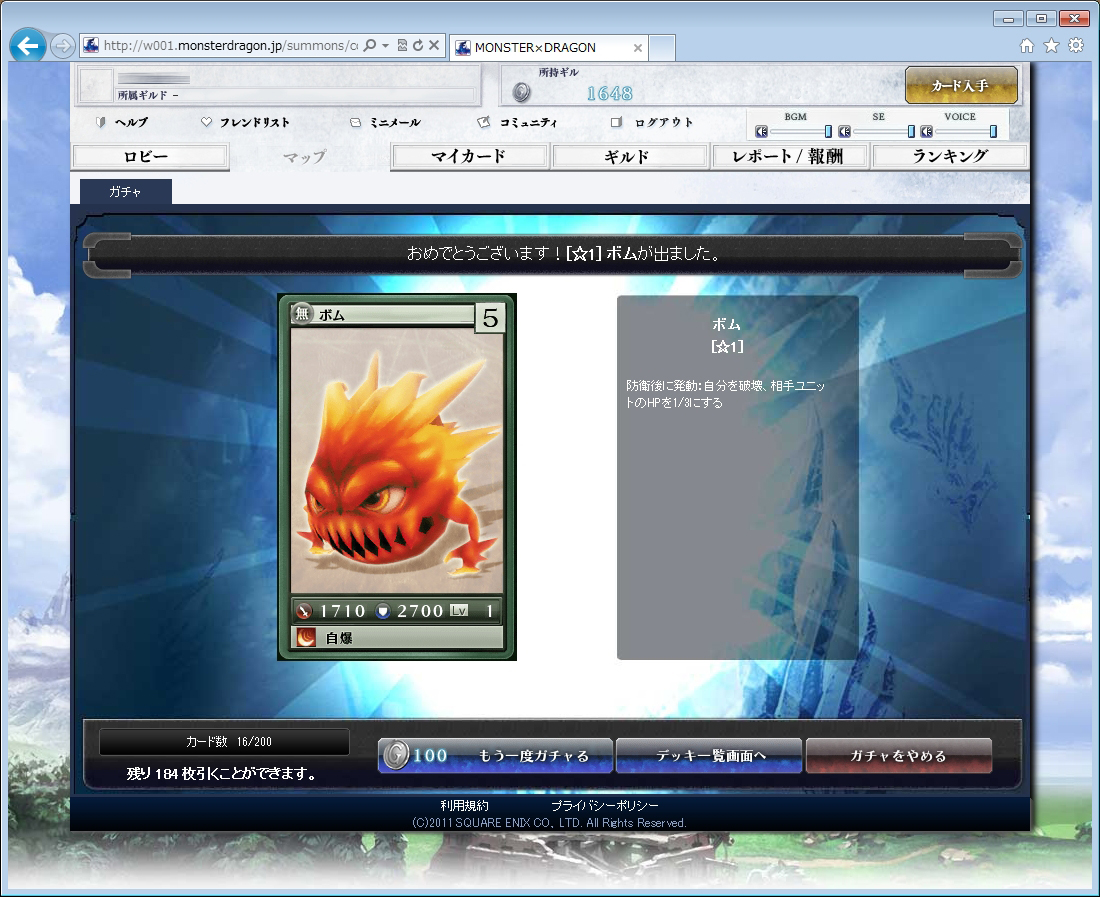Click the 所持ギル coin icon
1100x897 pixels.
point(521,92)
